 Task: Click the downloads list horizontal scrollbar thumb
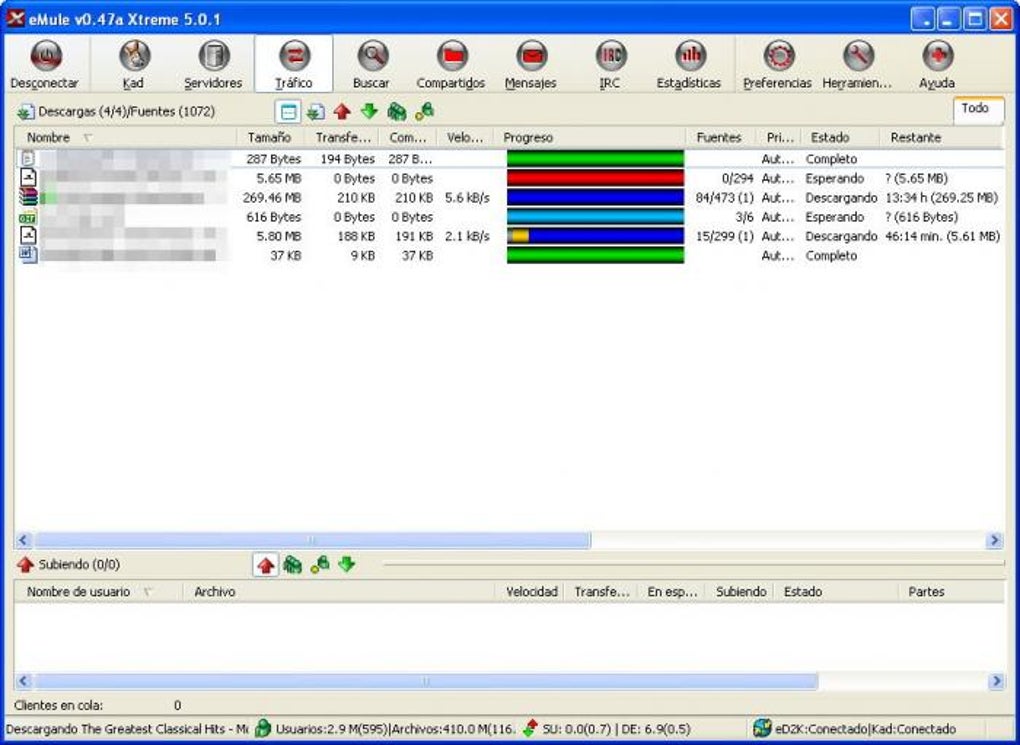coord(312,540)
